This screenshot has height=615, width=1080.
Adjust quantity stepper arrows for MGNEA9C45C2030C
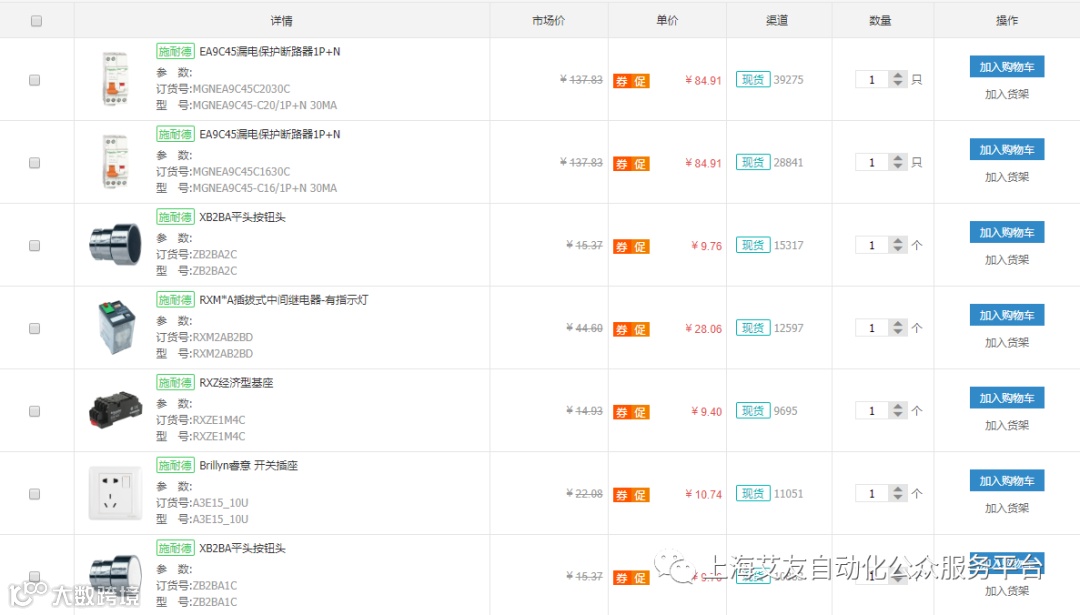coord(897,79)
